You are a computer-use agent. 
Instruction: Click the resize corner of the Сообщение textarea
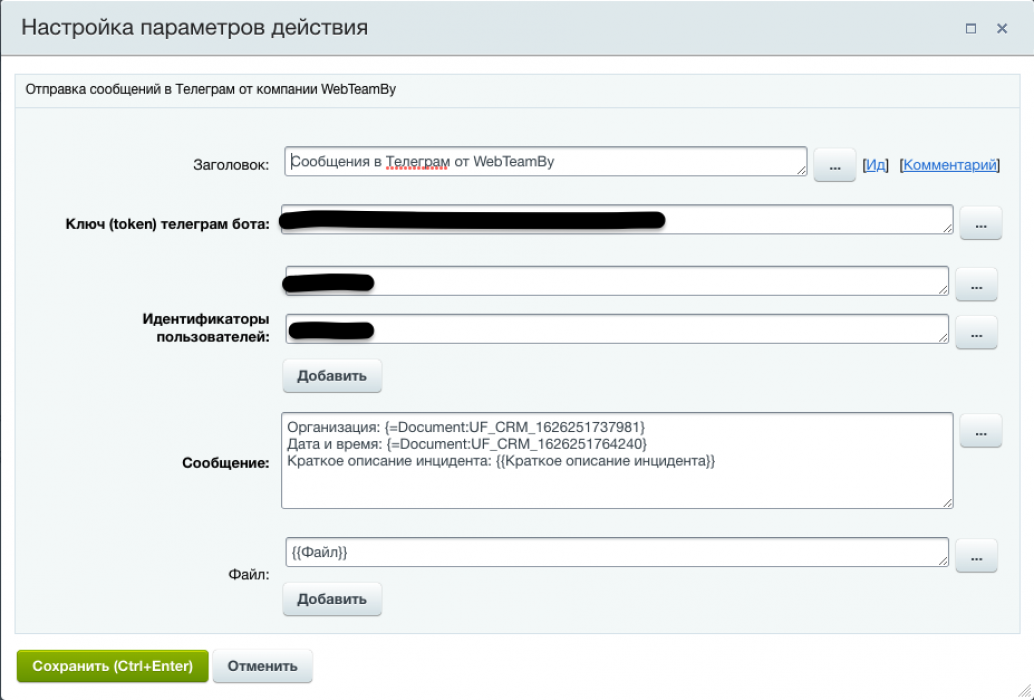coord(948,503)
